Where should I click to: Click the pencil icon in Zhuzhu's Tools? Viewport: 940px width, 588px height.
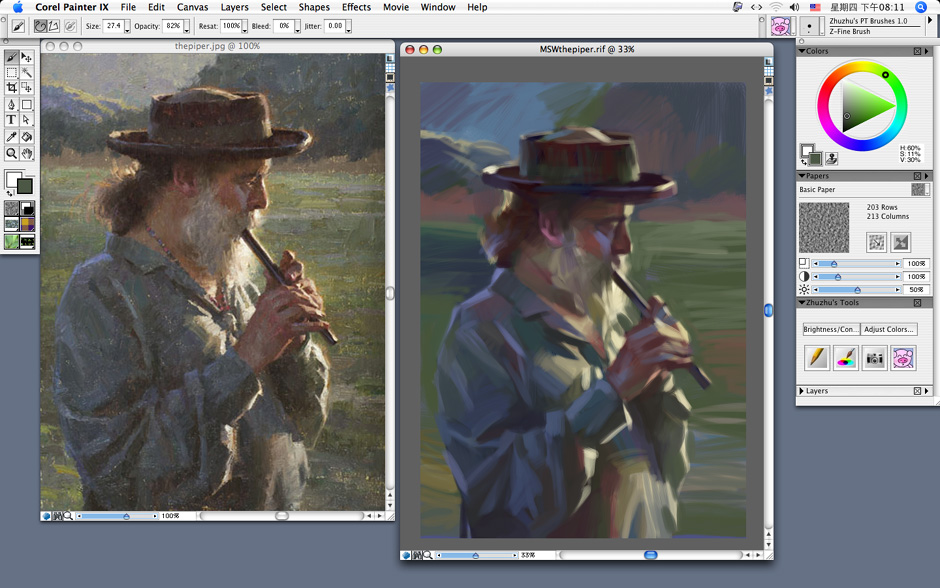817,358
